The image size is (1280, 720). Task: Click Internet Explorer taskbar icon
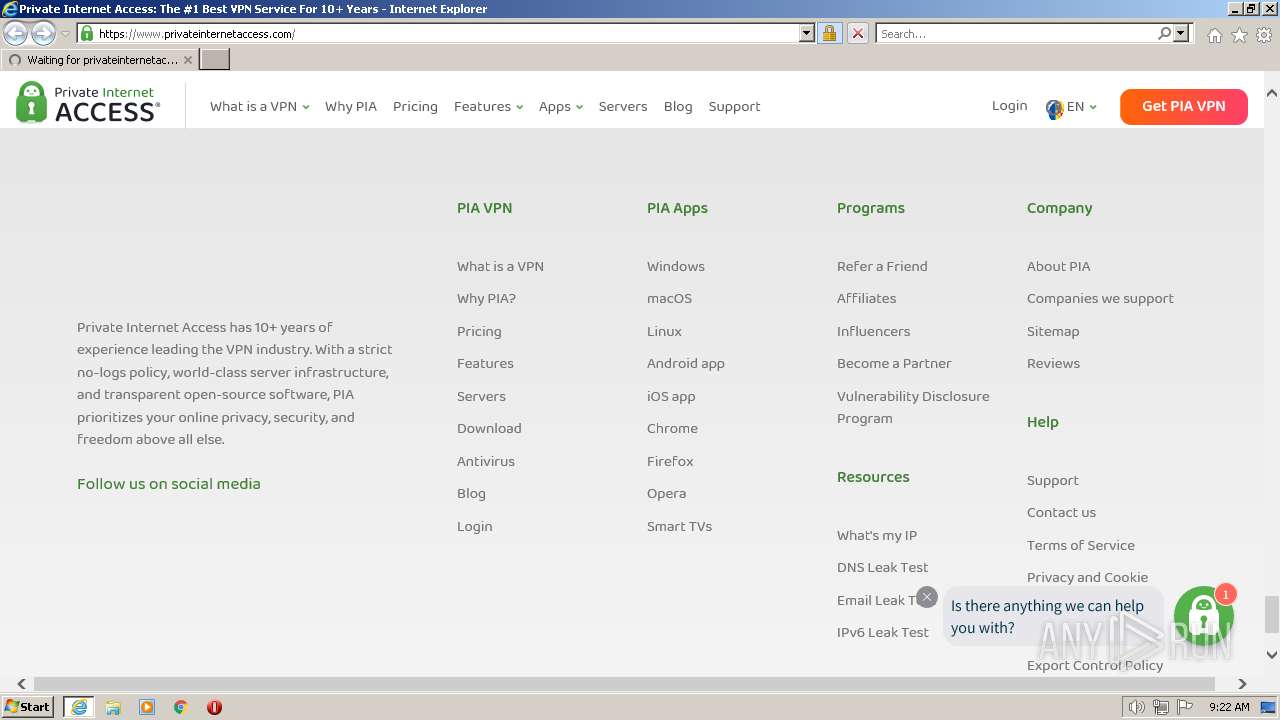click(79, 707)
